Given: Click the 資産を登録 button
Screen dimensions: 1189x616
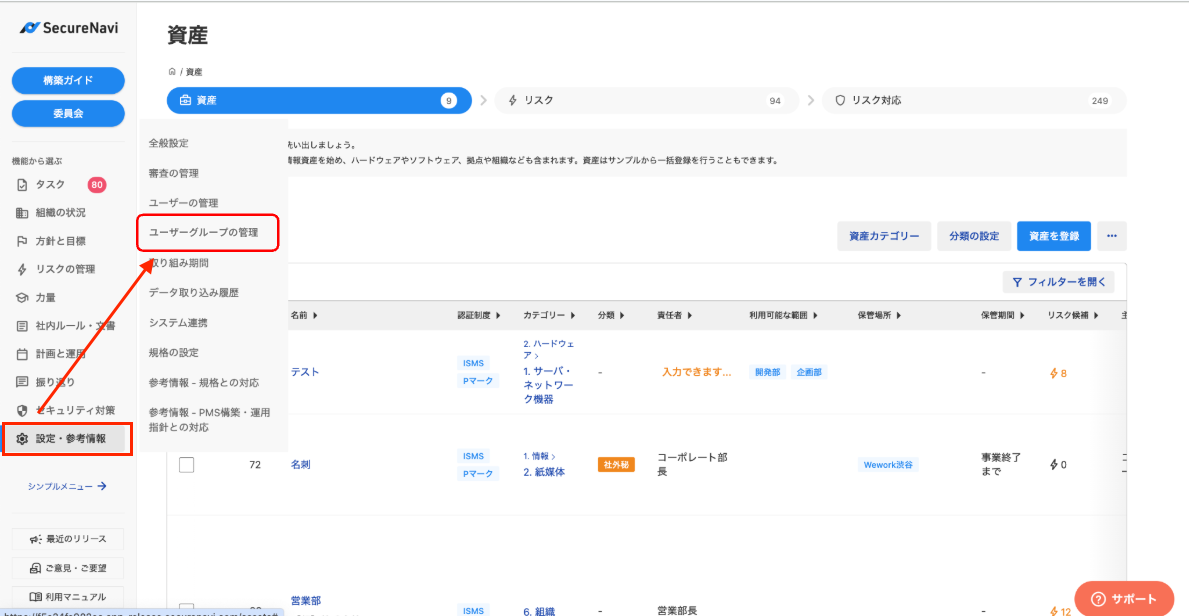Looking at the screenshot, I should click(1054, 236).
